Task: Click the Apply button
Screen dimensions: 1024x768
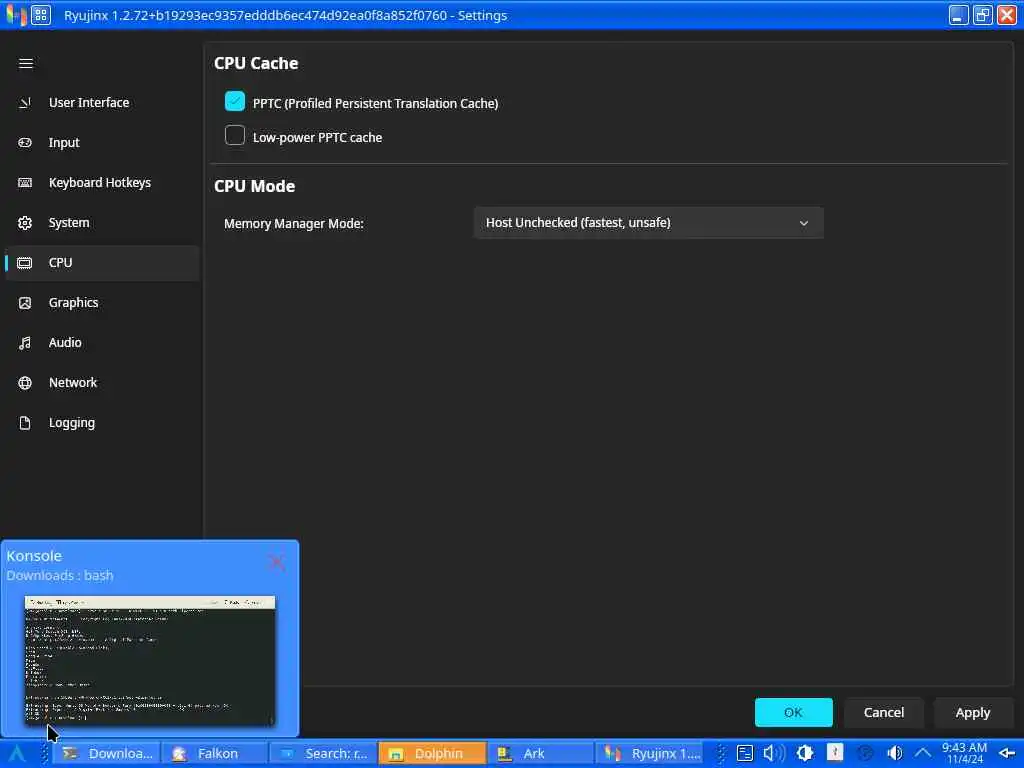Action: 972,712
